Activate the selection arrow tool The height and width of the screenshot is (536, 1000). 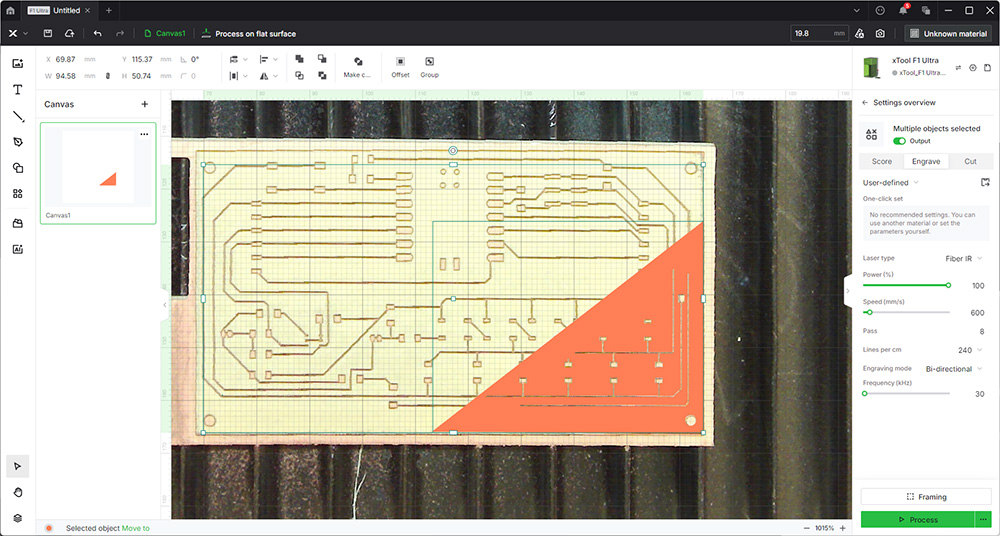(x=18, y=466)
